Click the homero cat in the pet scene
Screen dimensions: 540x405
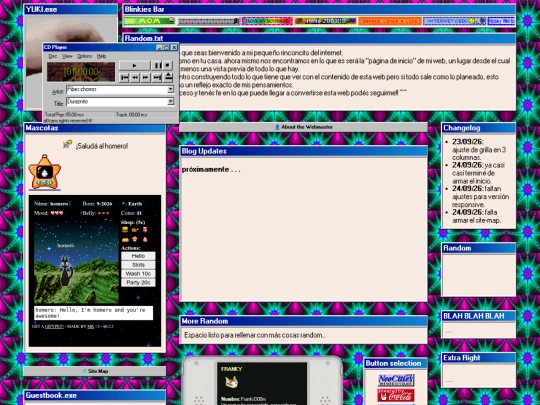tap(66, 271)
